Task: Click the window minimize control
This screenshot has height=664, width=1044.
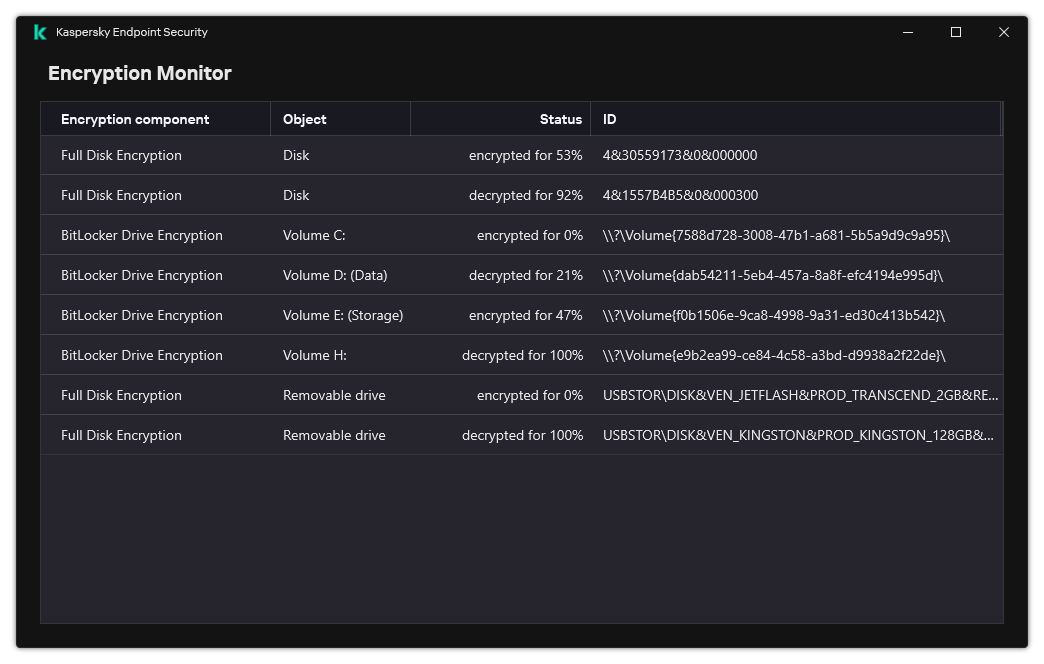Action: pyautogui.click(x=907, y=32)
